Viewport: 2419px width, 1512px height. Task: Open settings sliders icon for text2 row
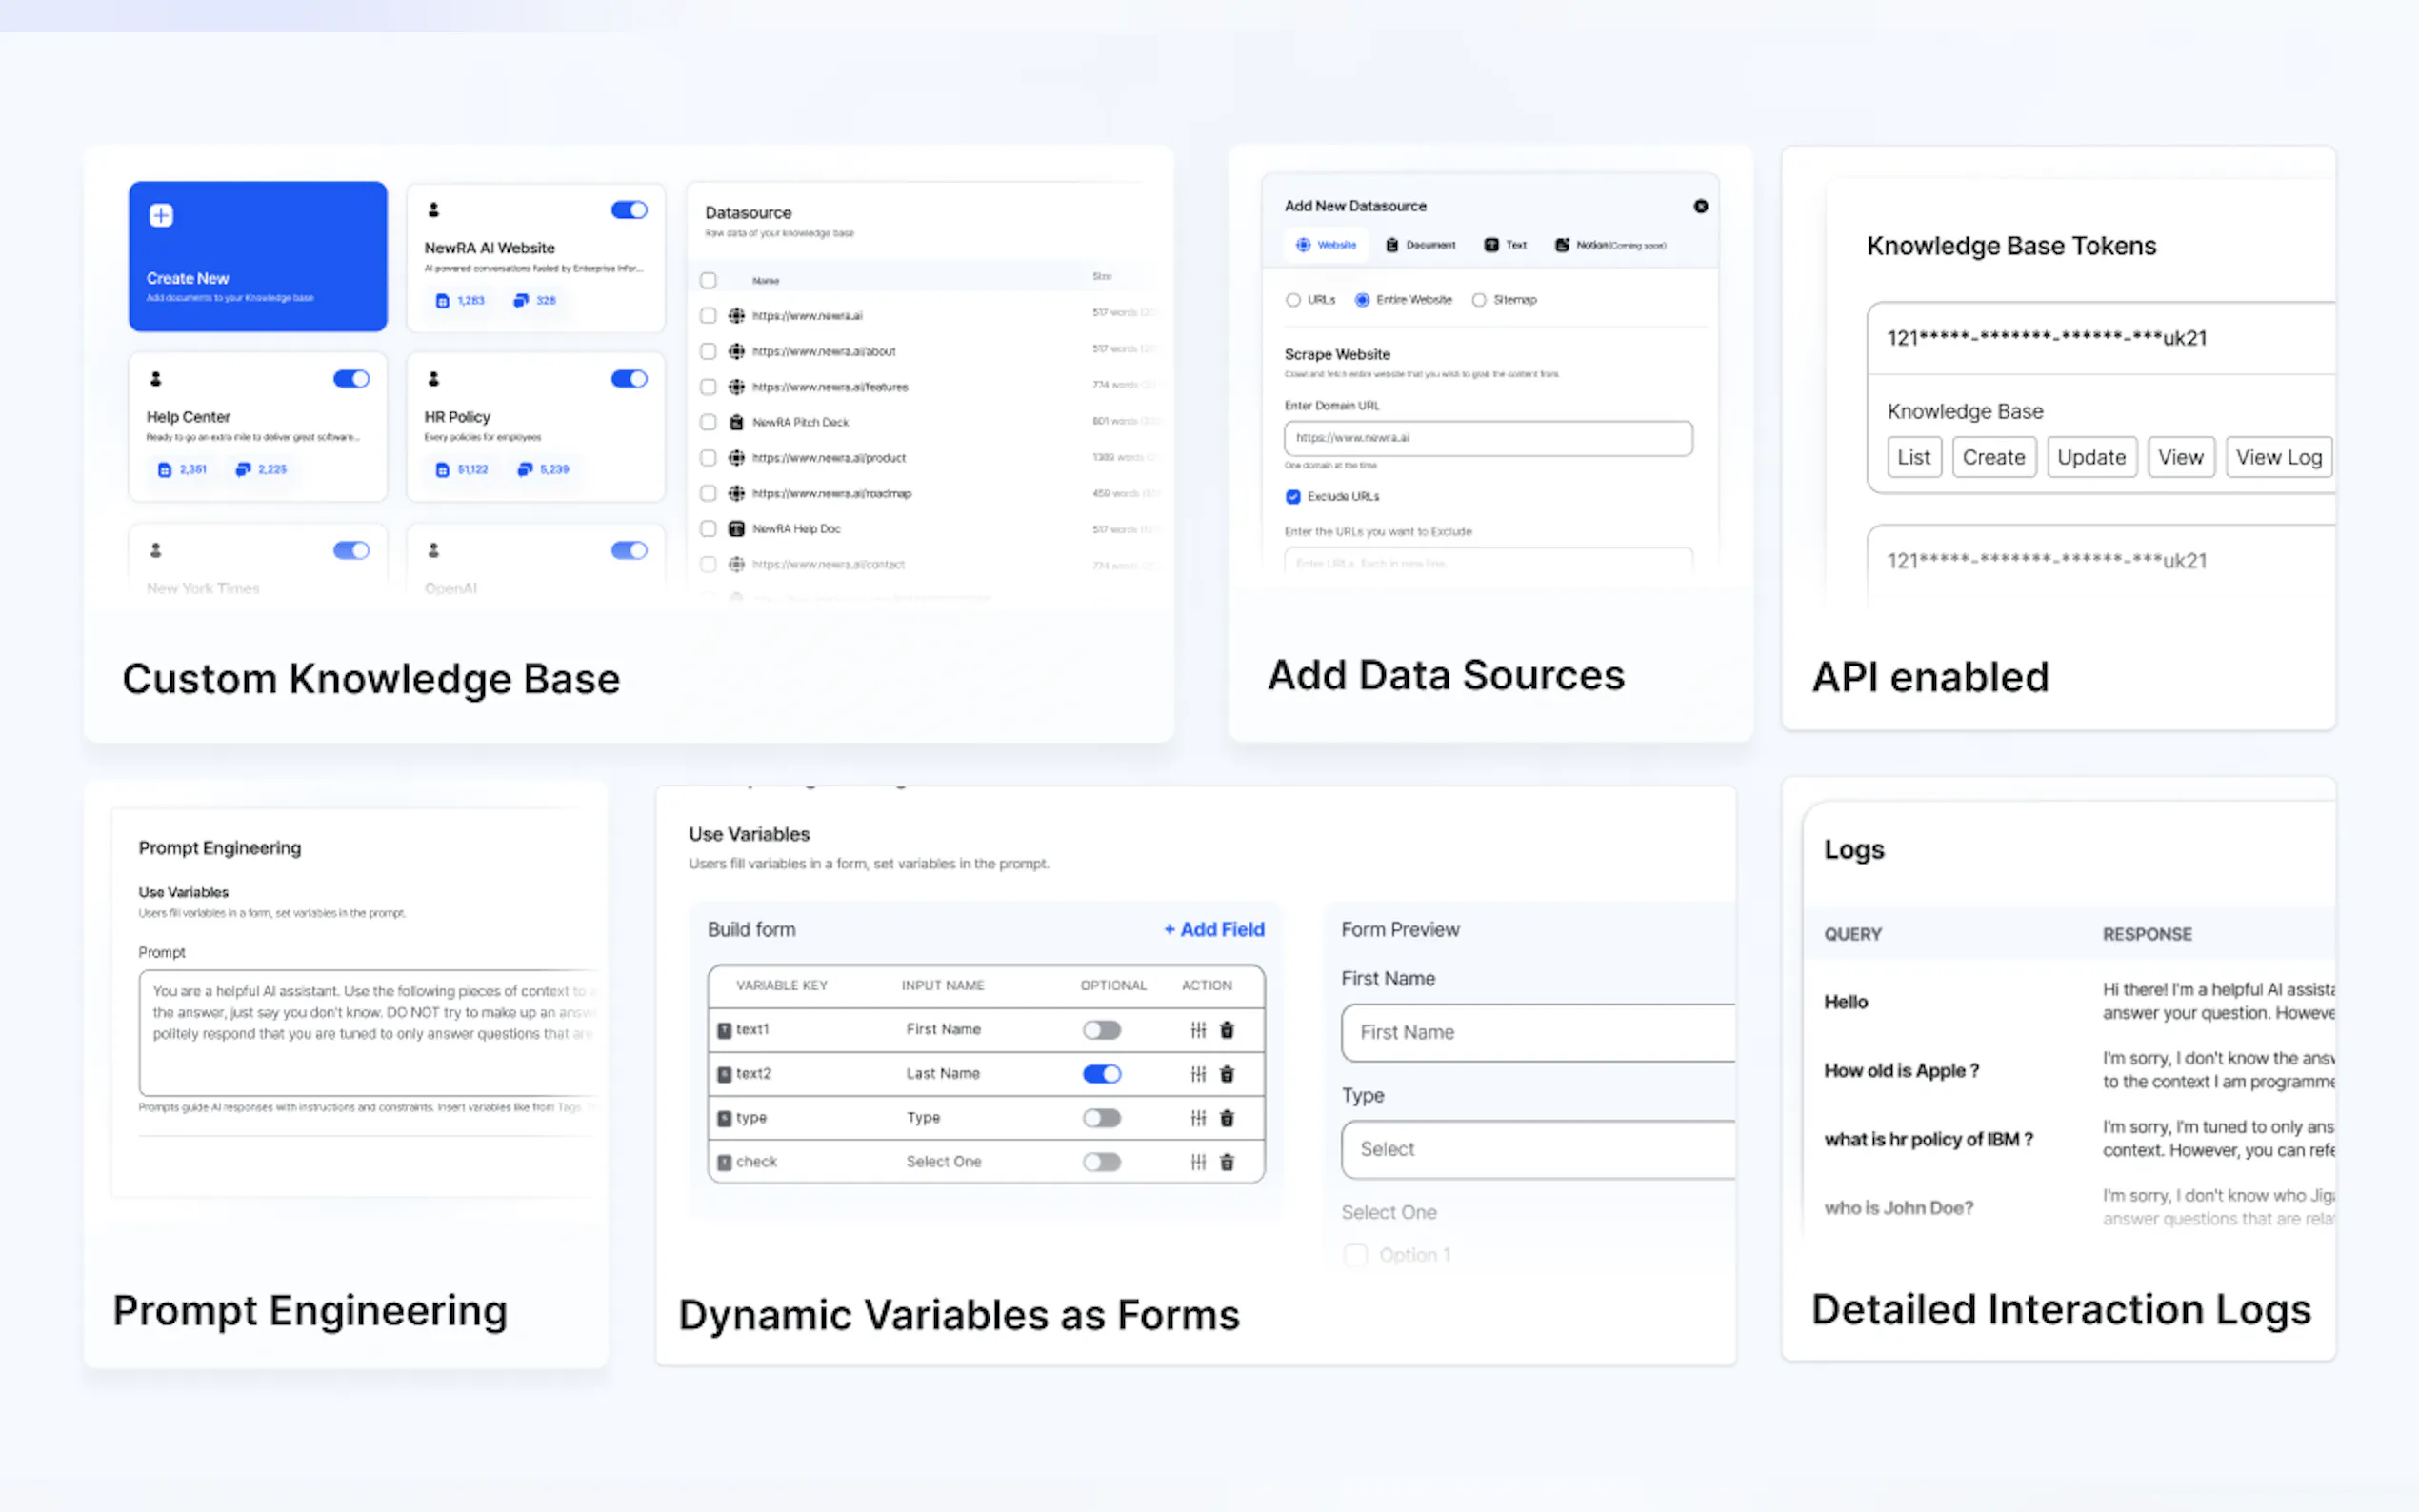[x=1198, y=1074]
